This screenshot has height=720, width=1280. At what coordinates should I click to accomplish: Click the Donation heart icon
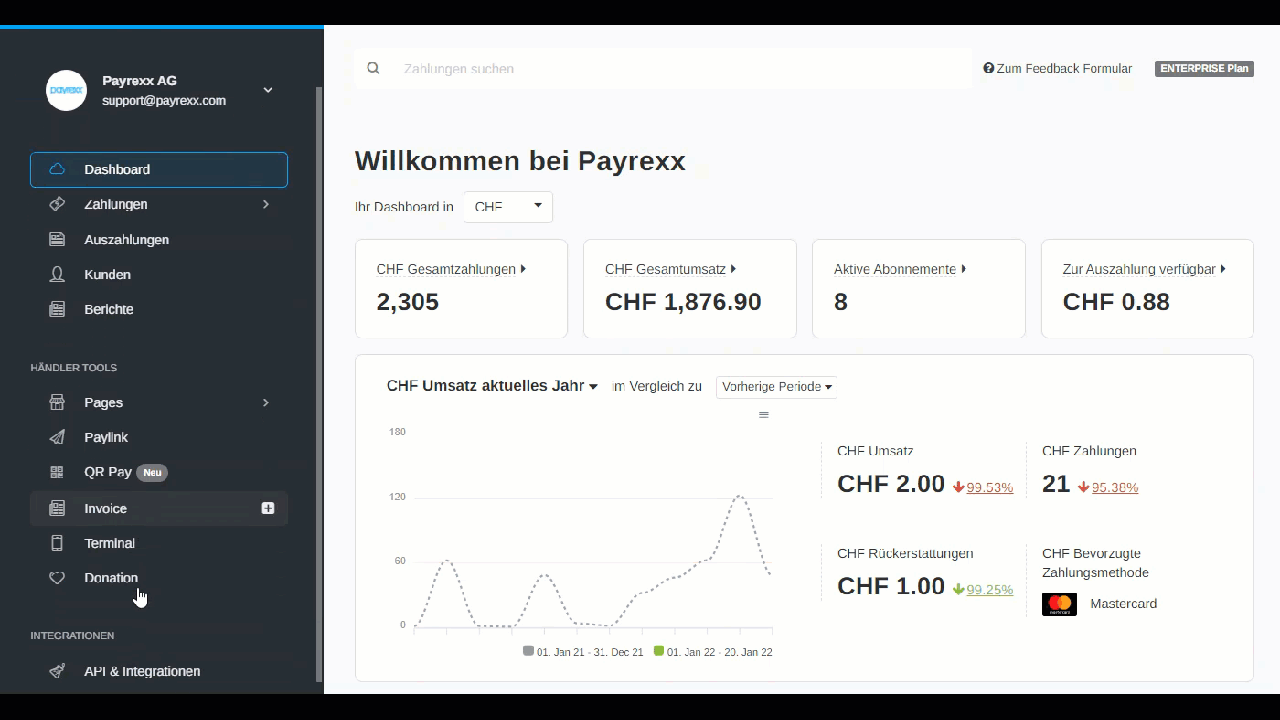(57, 578)
